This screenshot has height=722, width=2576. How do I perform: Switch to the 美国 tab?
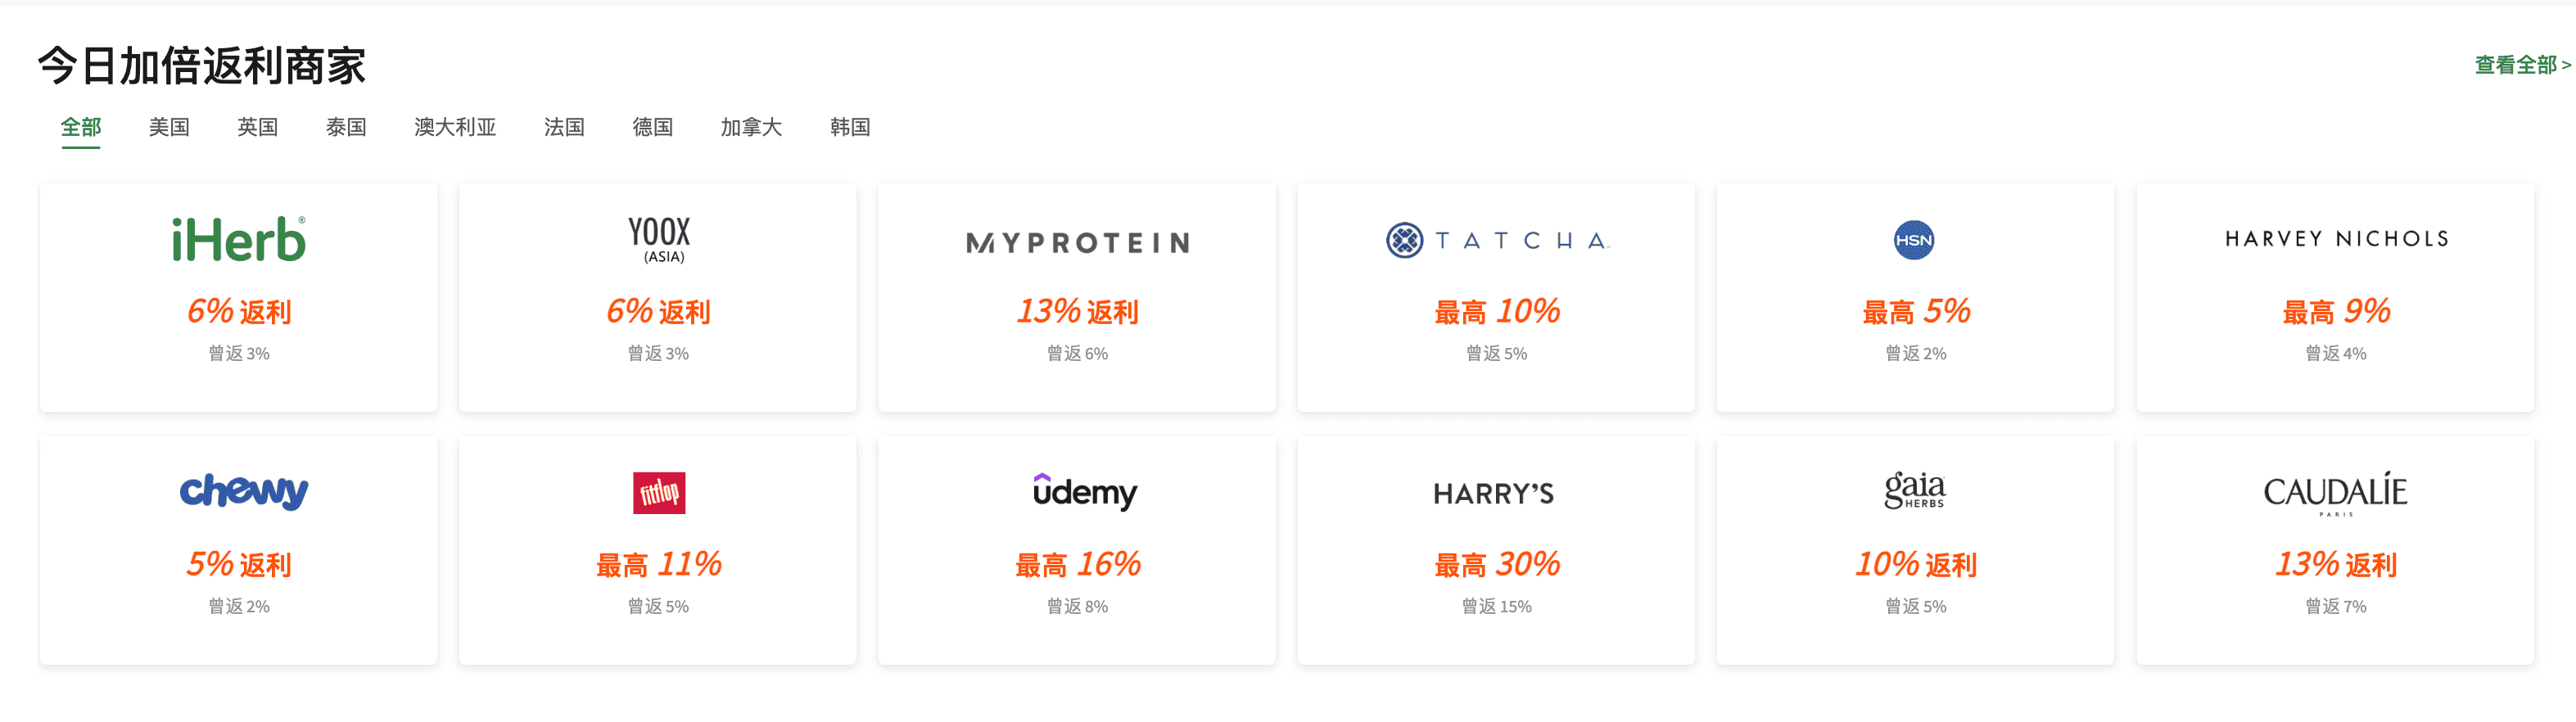point(169,127)
